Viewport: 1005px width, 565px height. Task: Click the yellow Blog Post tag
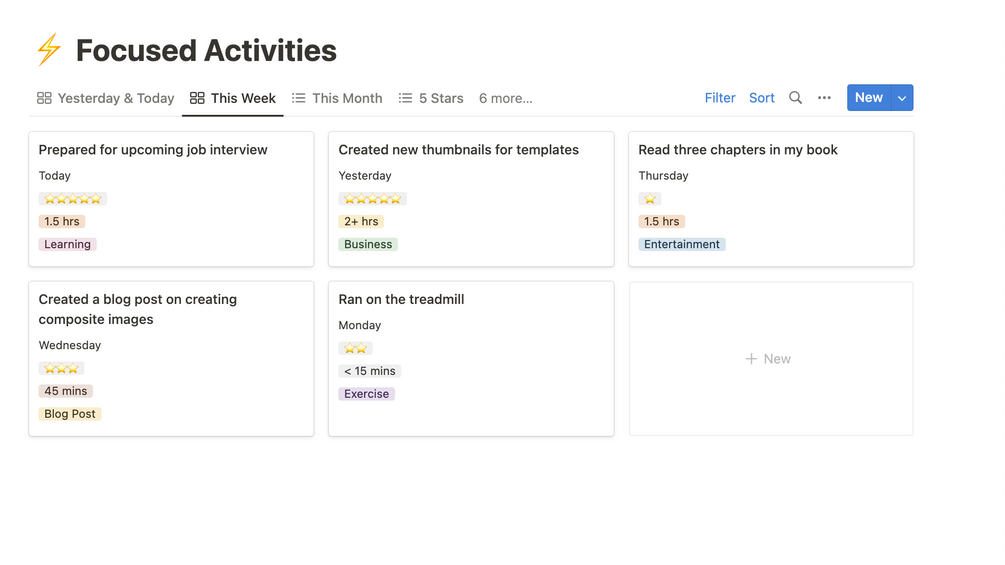click(x=70, y=414)
